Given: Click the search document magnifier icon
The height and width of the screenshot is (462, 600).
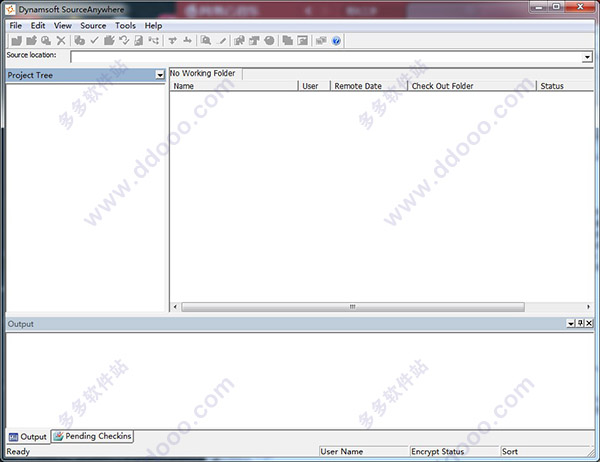Looking at the screenshot, I should [206, 41].
